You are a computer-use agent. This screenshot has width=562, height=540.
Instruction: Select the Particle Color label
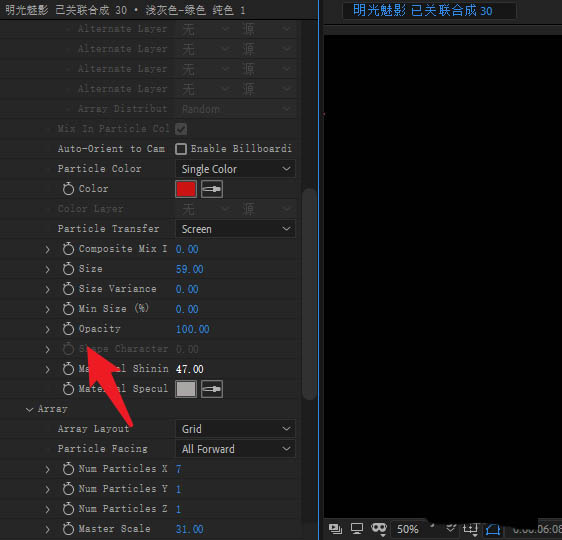click(99, 169)
